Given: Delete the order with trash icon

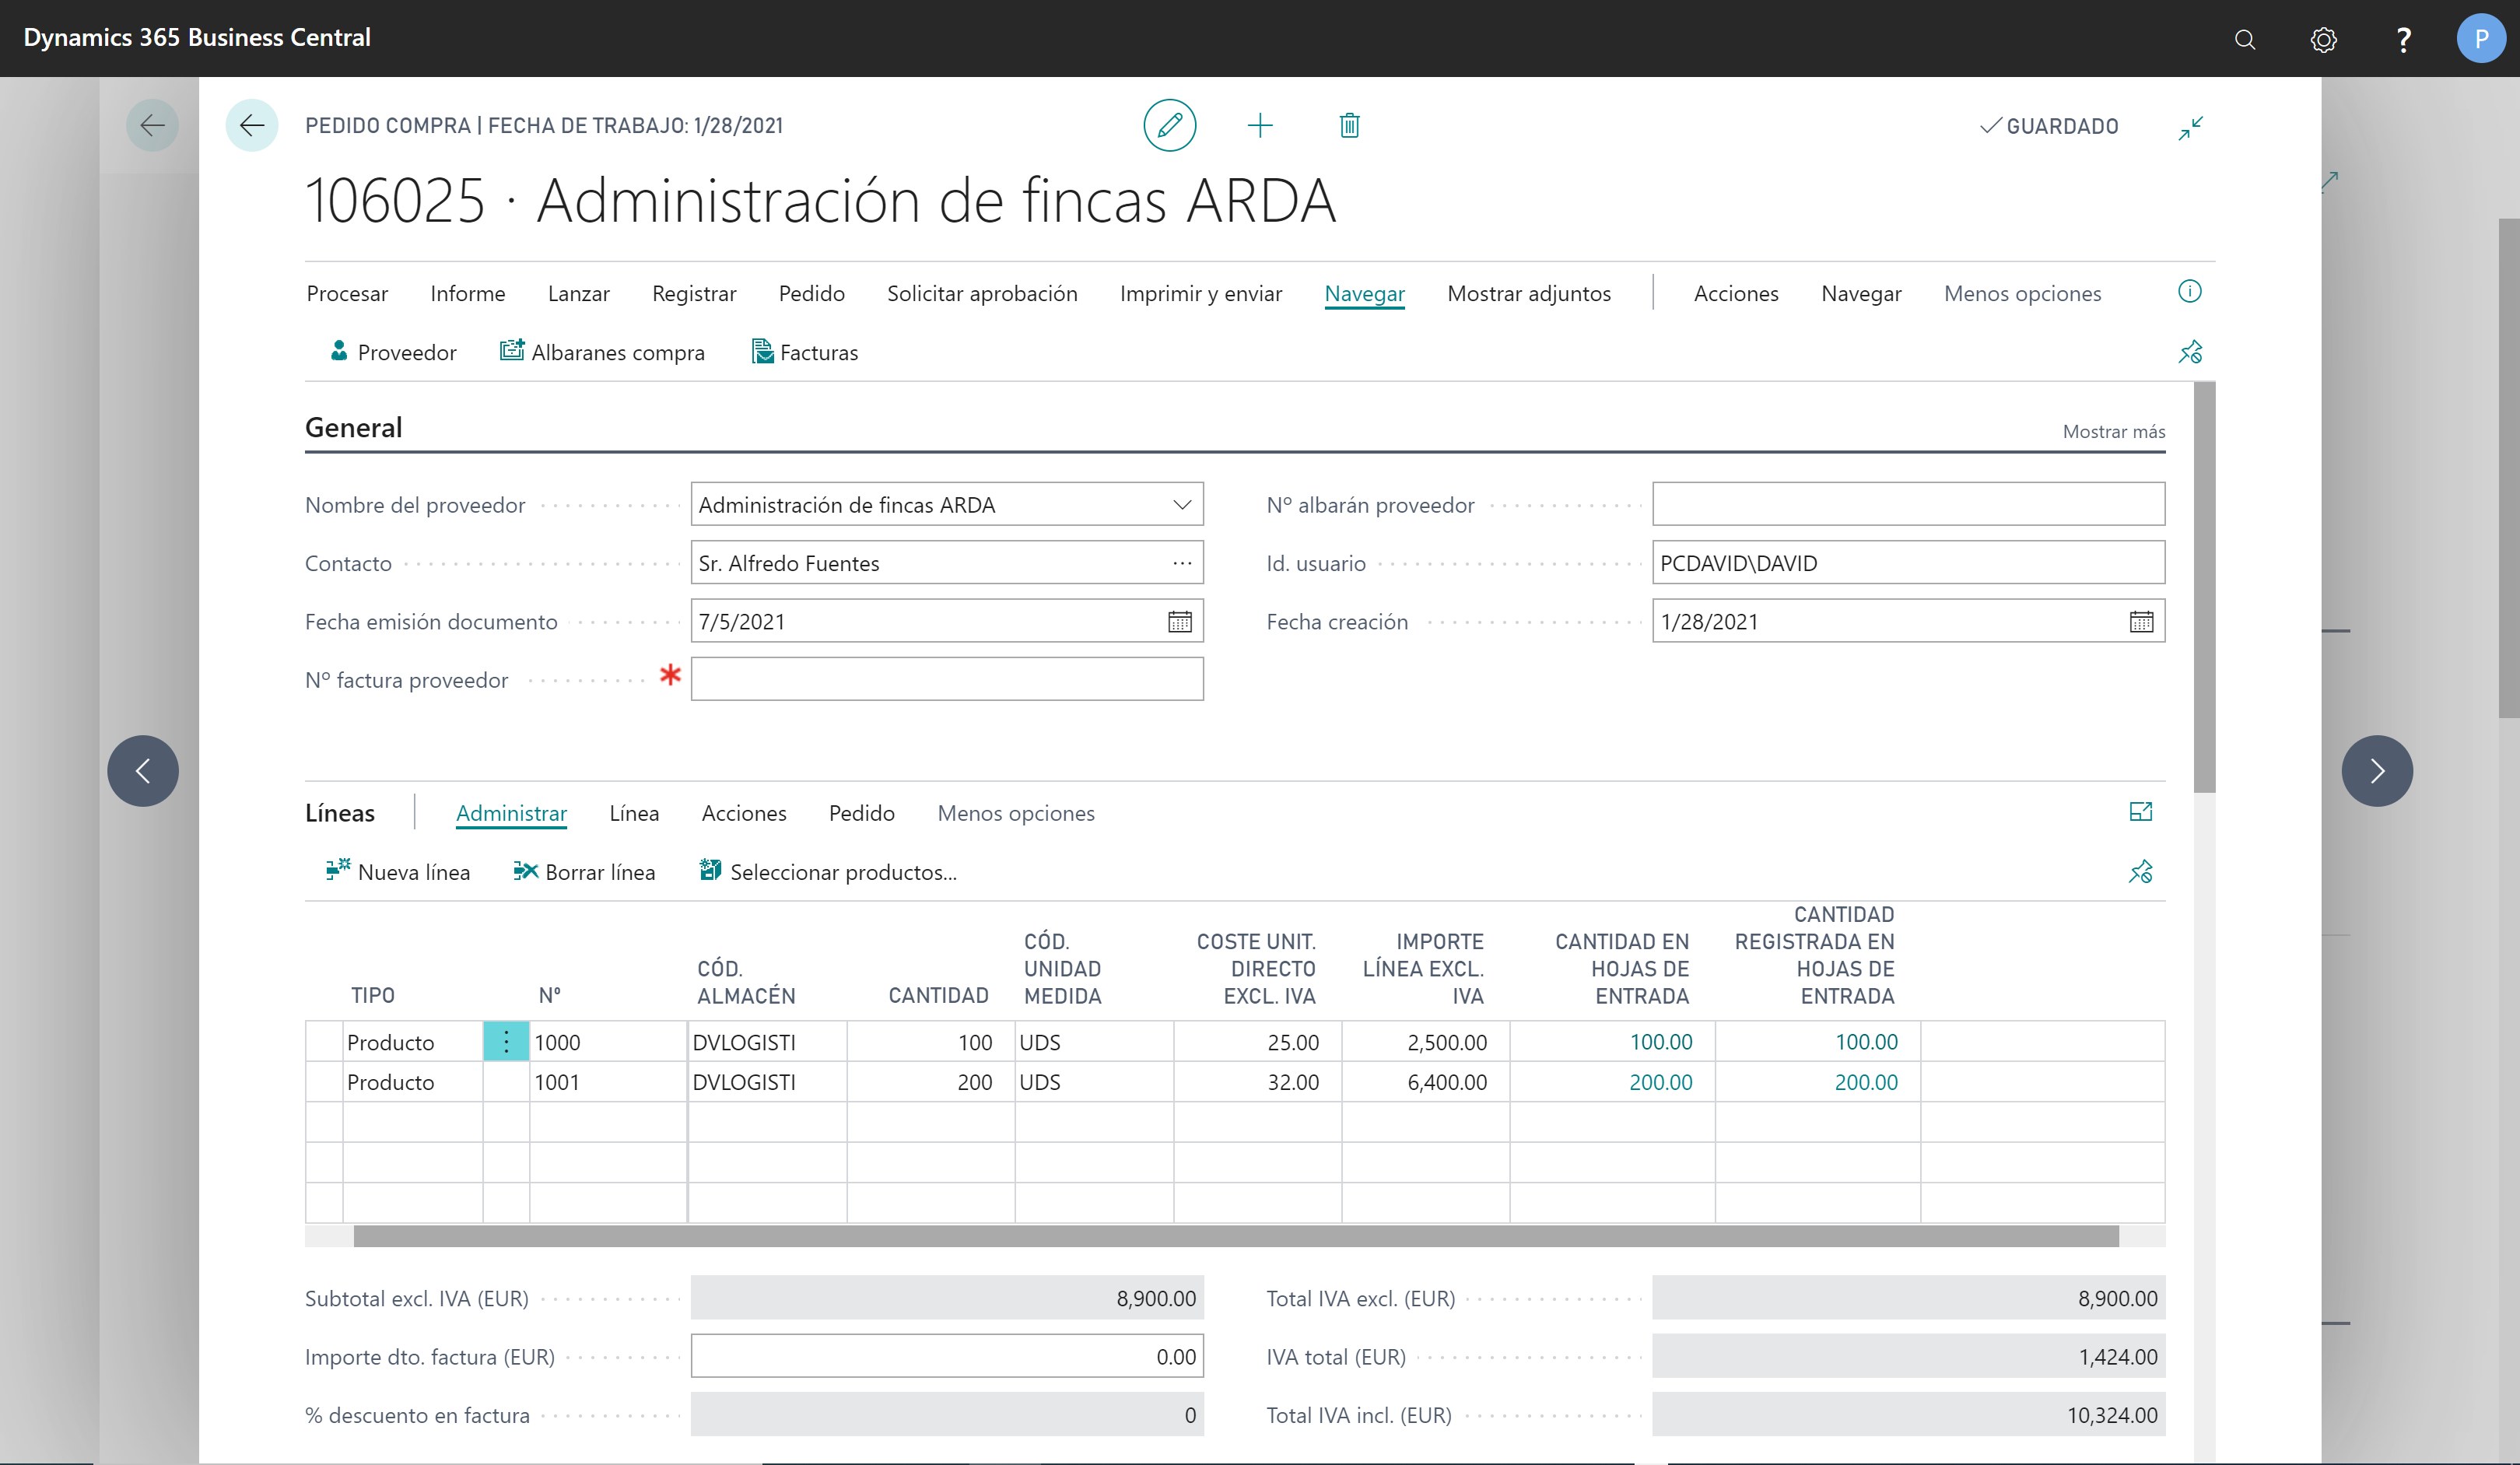Looking at the screenshot, I should tap(1349, 125).
